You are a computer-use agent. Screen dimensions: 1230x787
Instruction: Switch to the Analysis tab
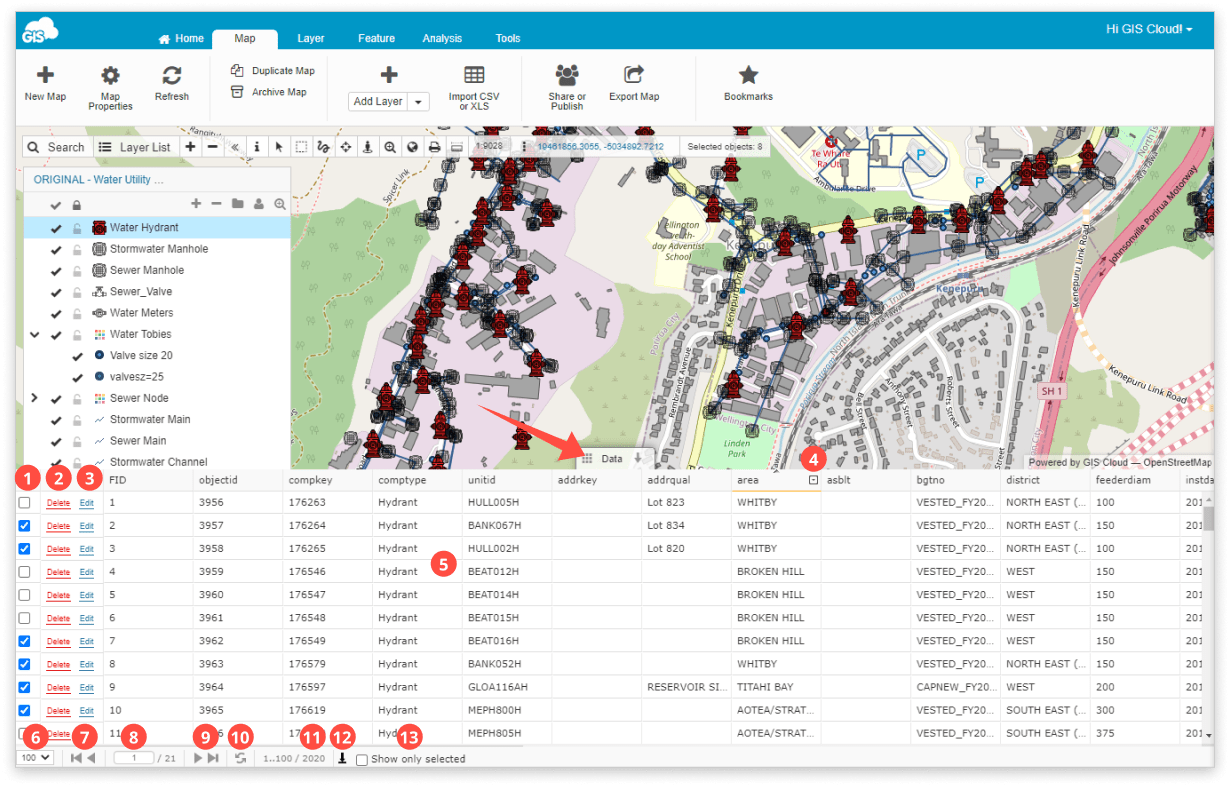click(442, 38)
